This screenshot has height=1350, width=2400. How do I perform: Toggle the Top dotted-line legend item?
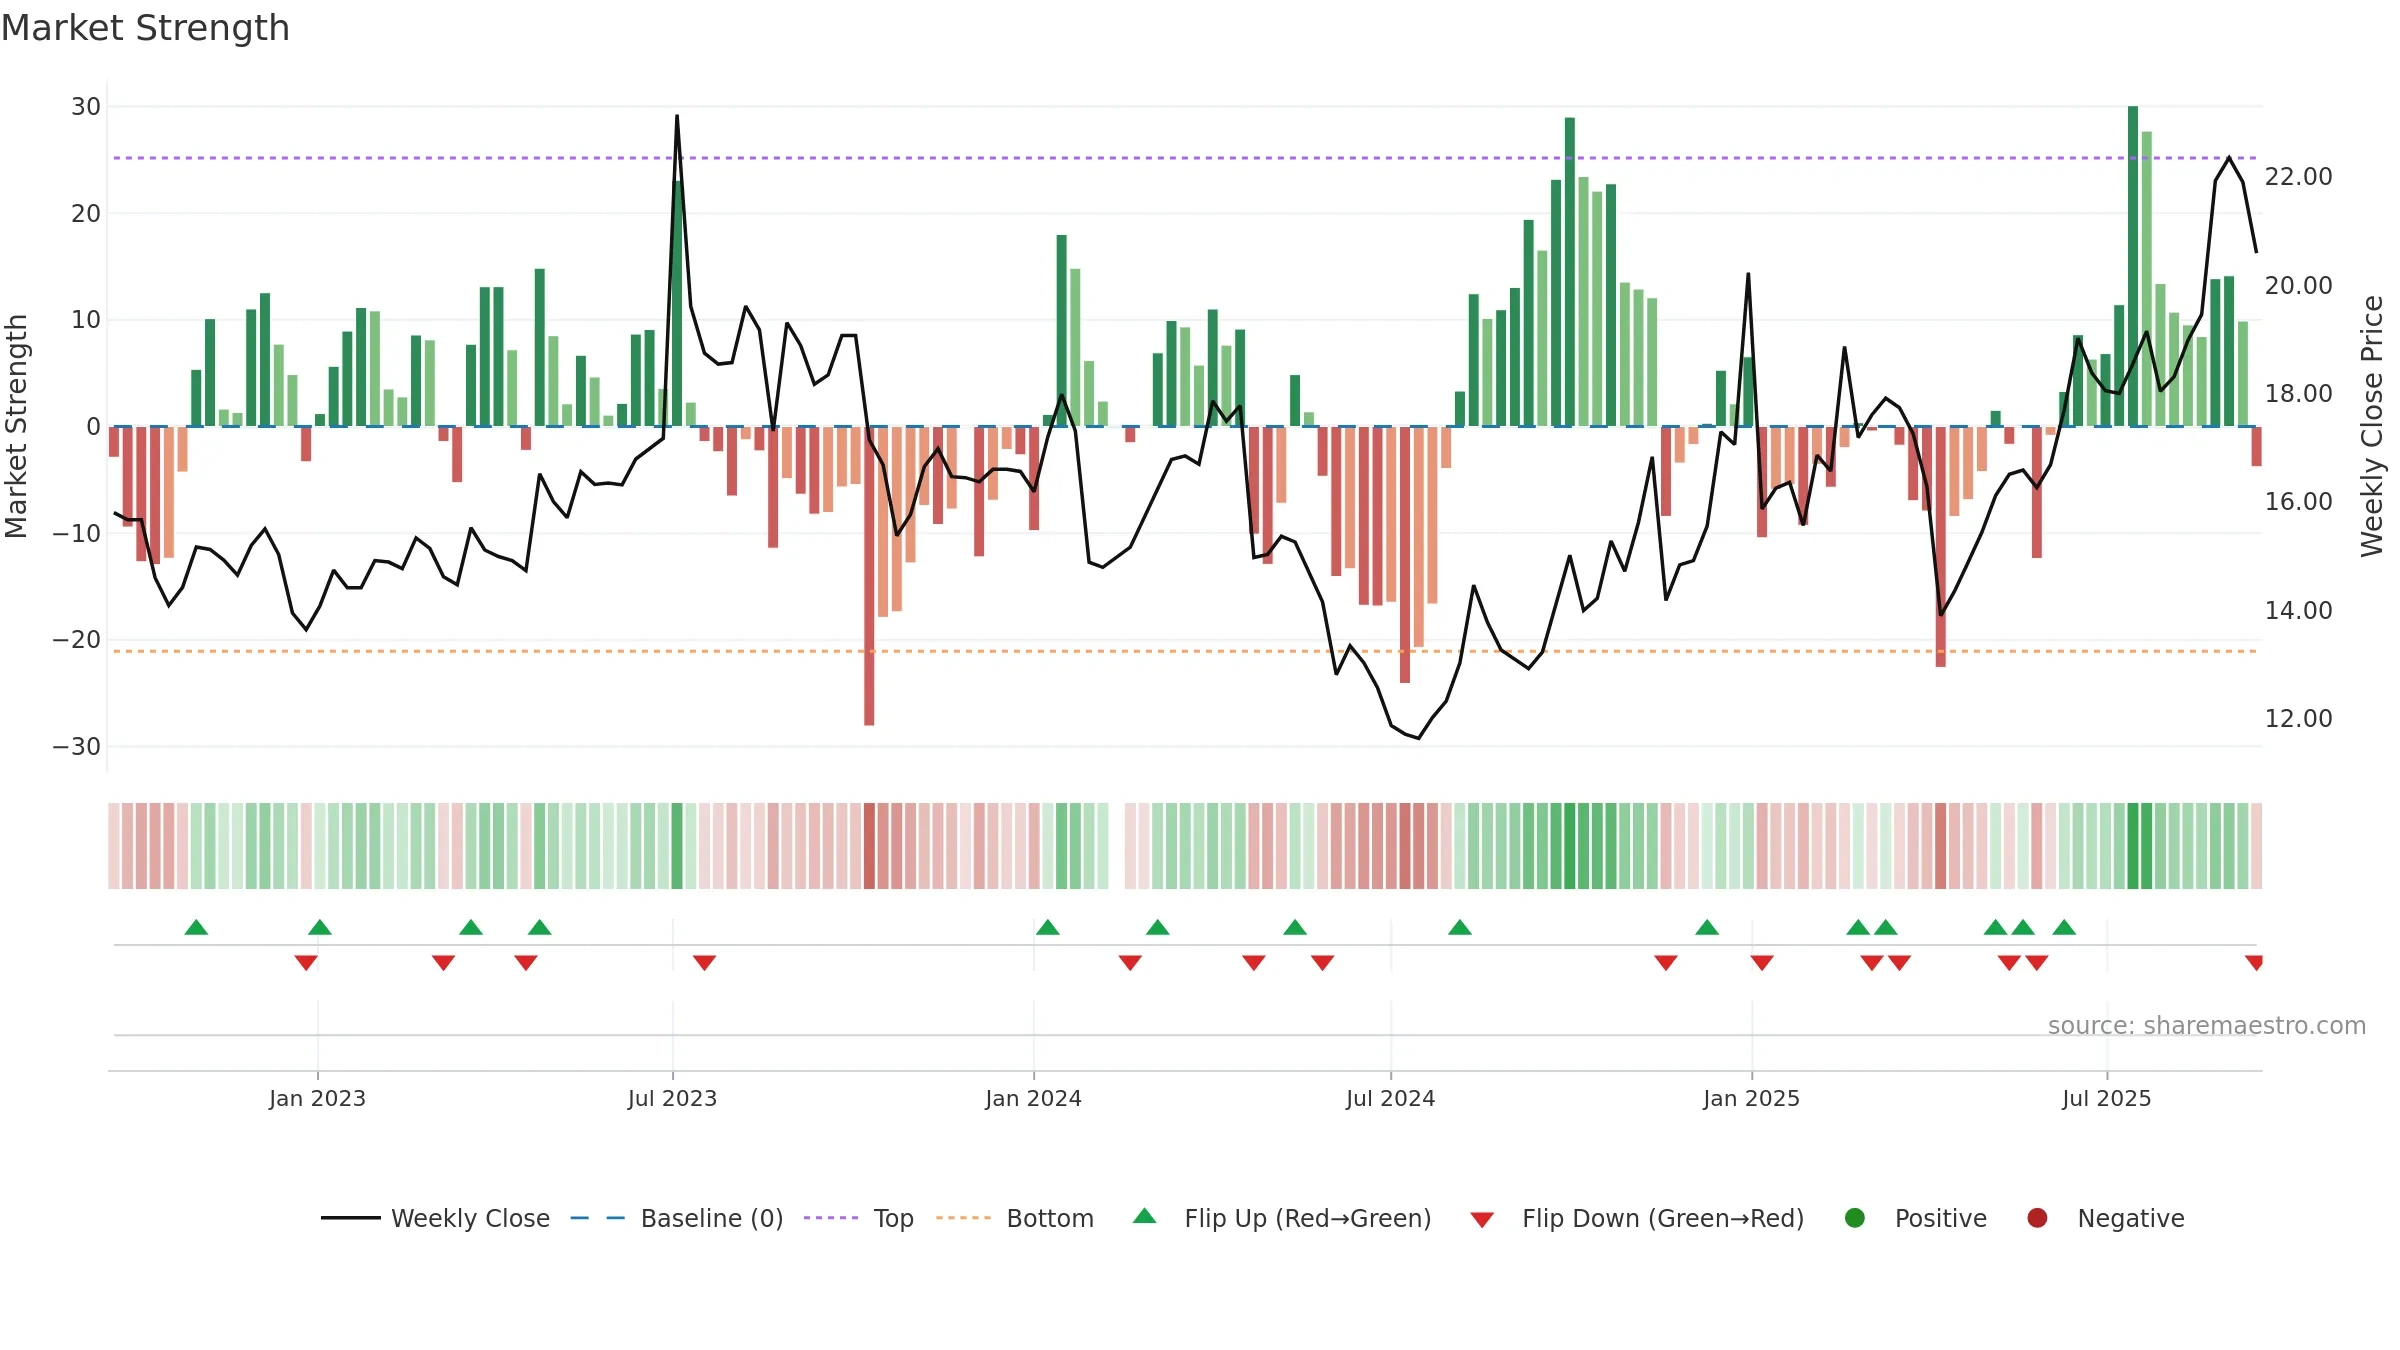pos(859,1218)
